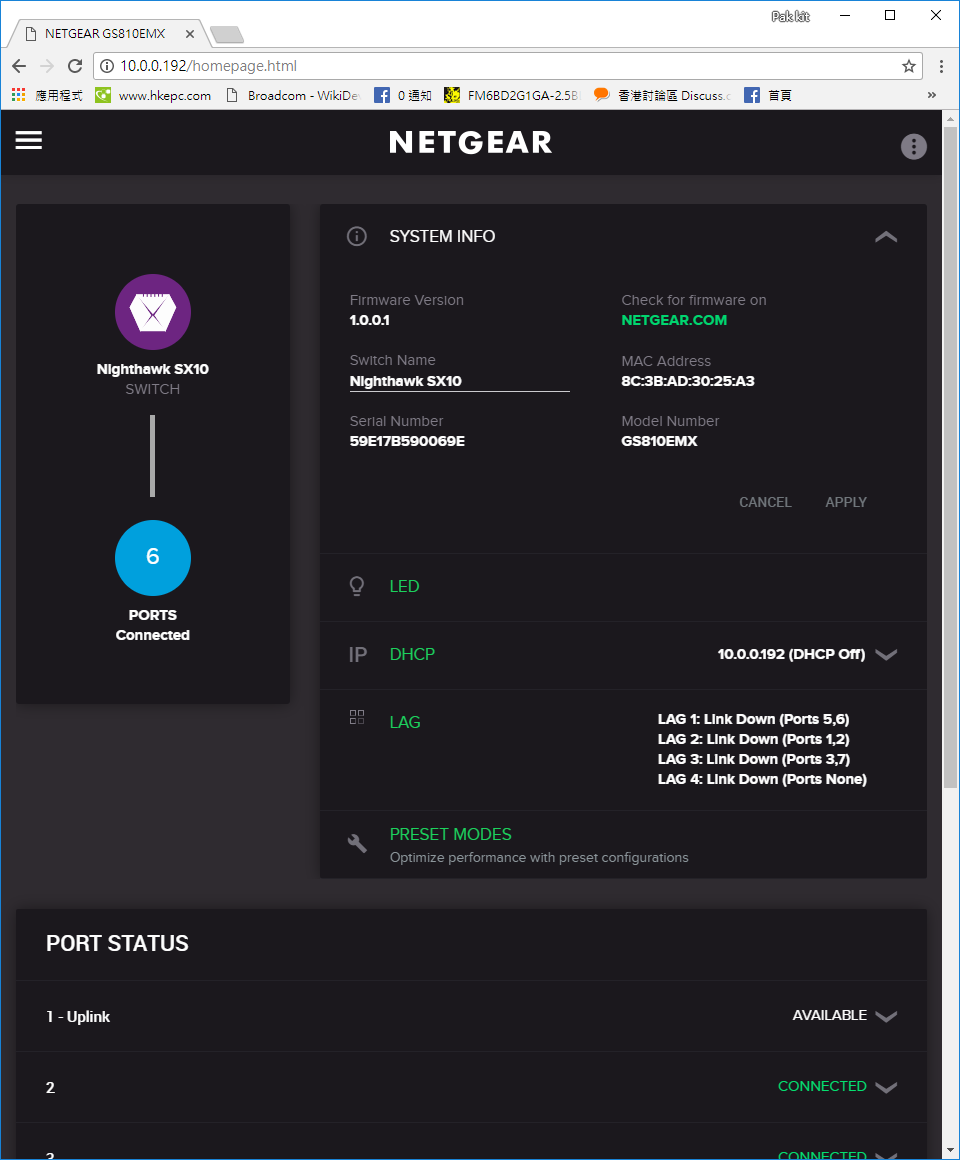Click model number GS810EMX
The height and width of the screenshot is (1160, 960).
point(659,441)
